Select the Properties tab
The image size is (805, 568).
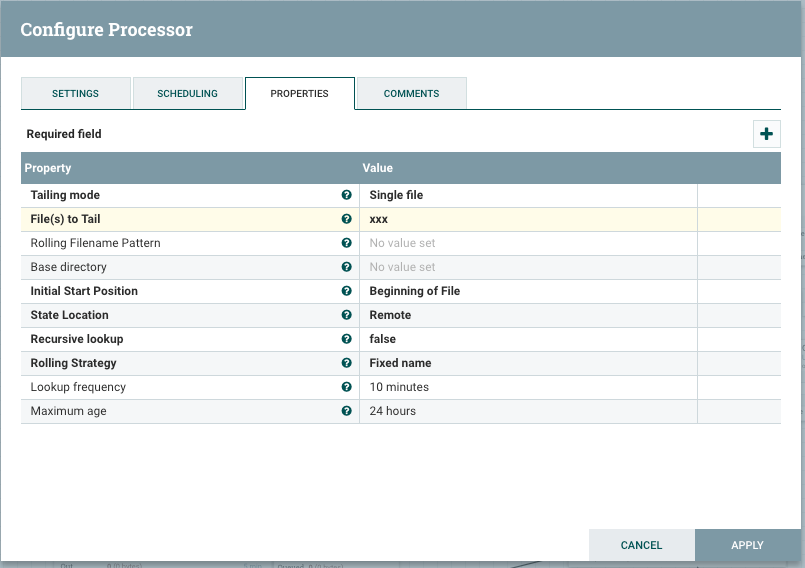coord(299,93)
